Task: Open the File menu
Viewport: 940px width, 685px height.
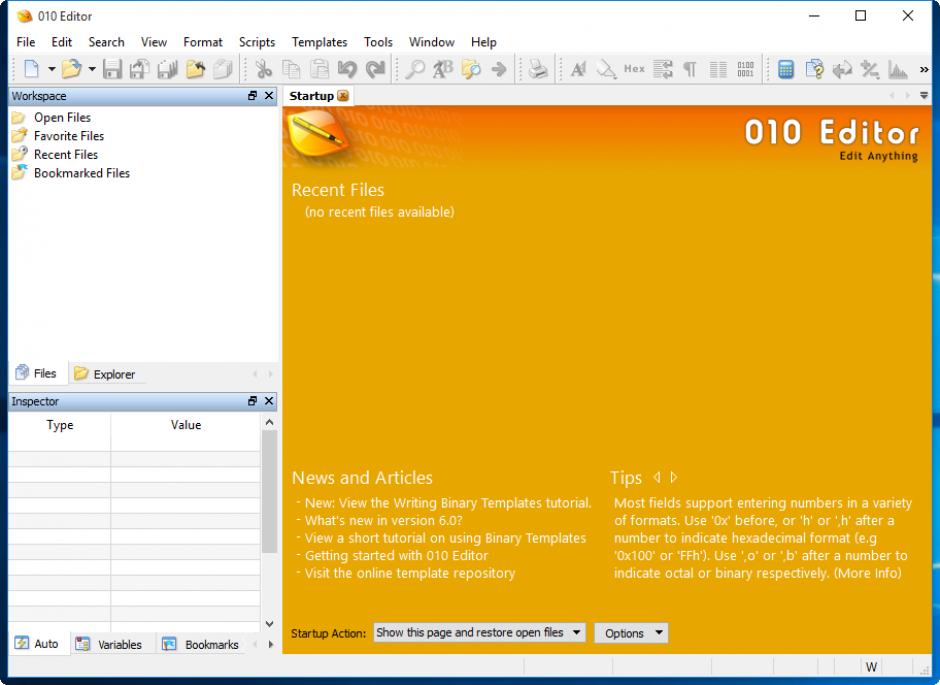Action: click(26, 42)
